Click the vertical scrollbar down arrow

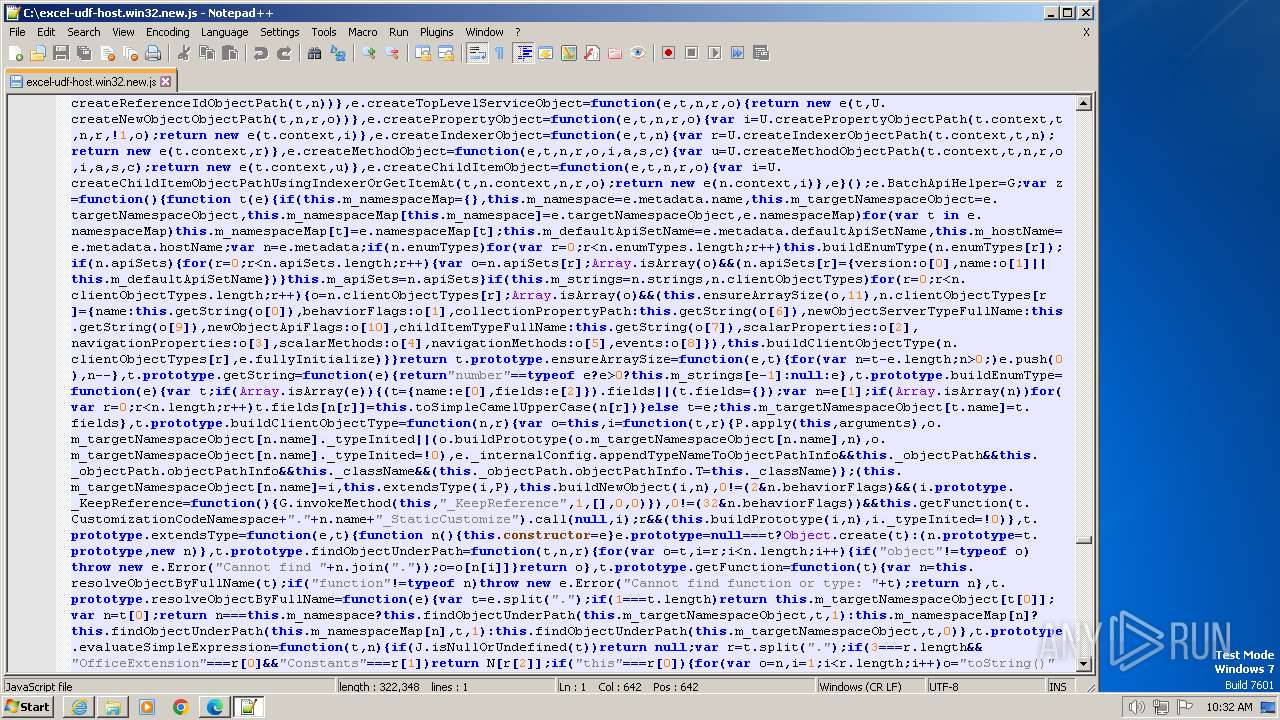tap(1085, 665)
